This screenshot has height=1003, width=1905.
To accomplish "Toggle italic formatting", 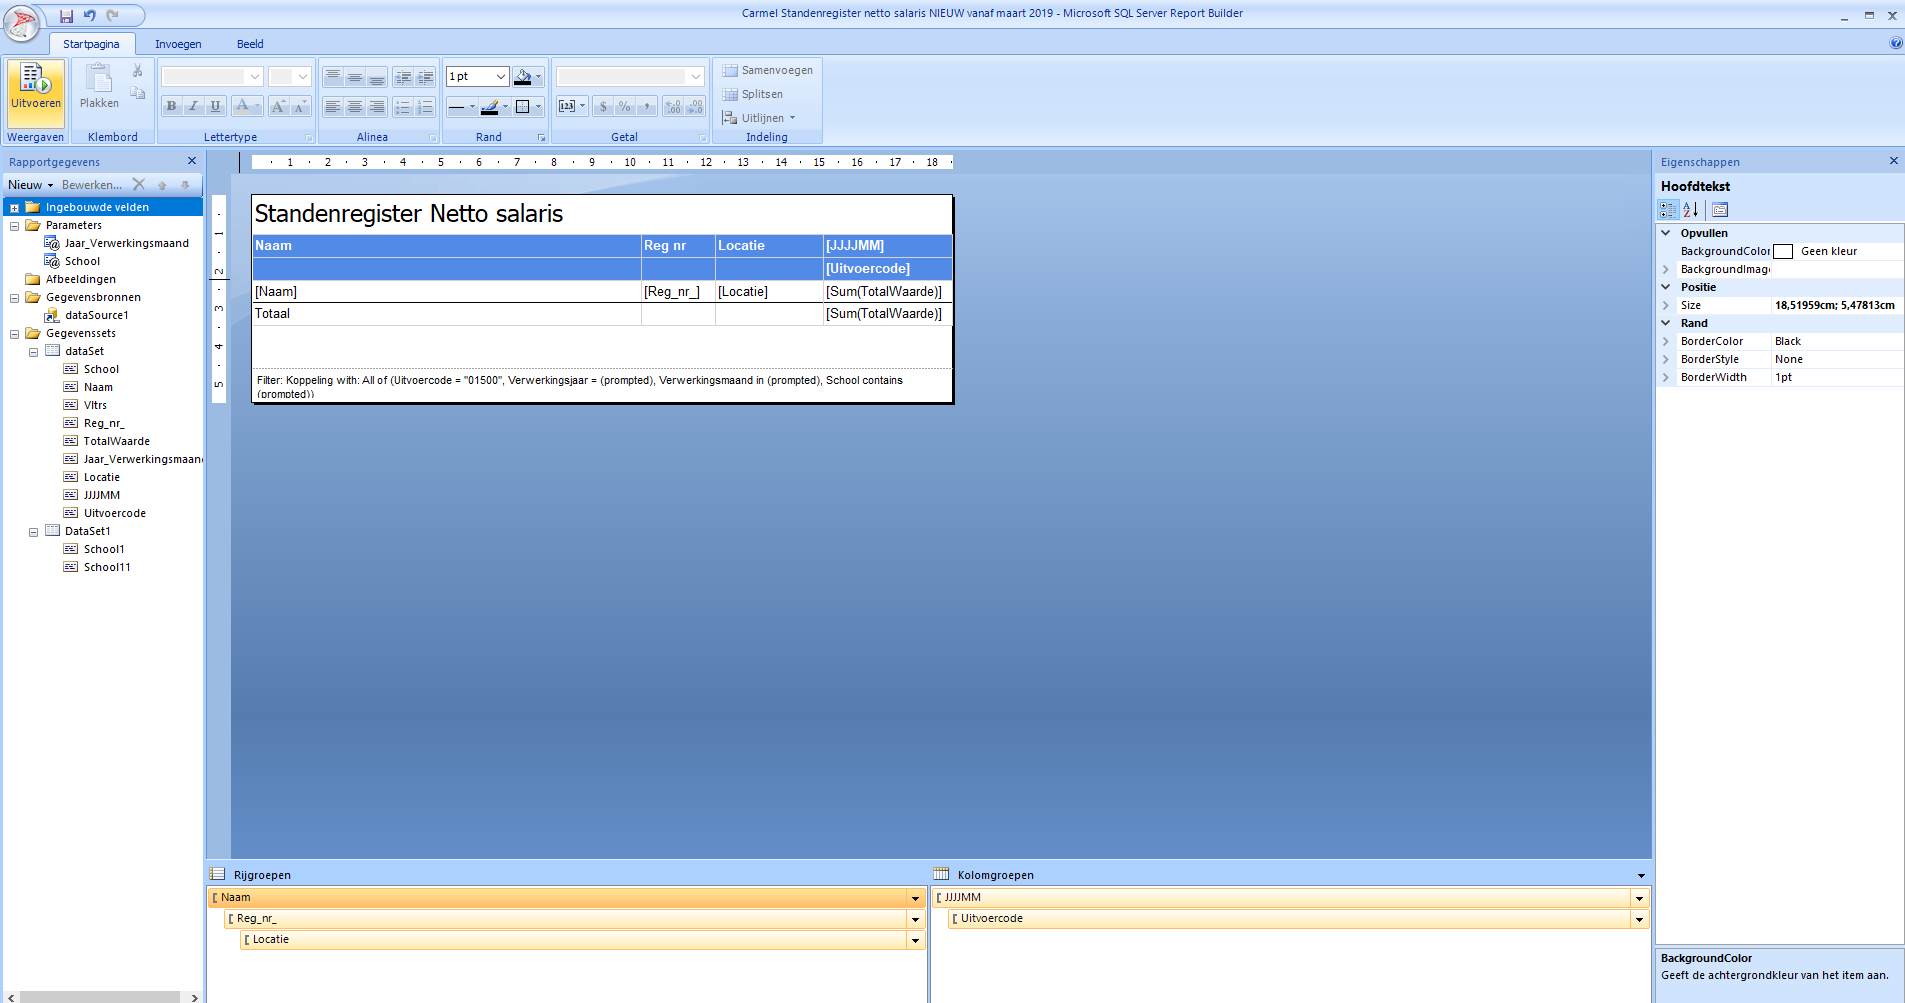I will (194, 106).
